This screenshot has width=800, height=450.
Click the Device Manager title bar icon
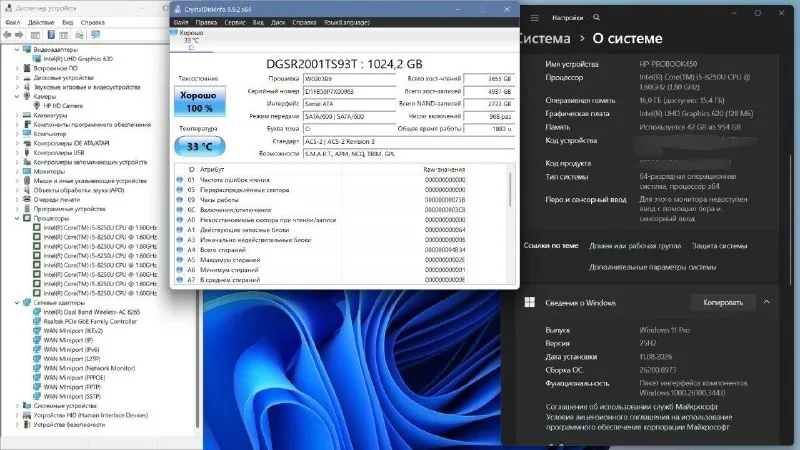8,8
